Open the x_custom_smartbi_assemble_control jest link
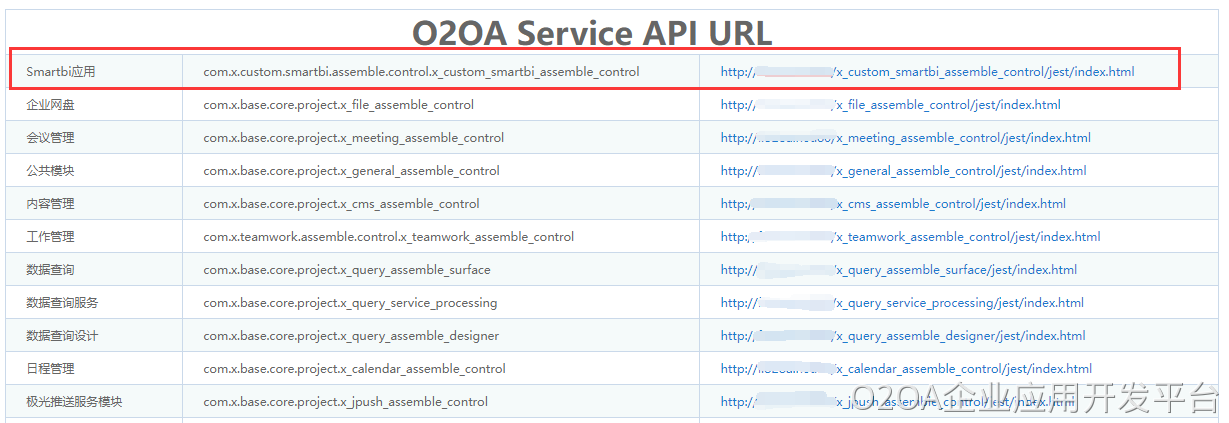 pyautogui.click(x=927, y=72)
